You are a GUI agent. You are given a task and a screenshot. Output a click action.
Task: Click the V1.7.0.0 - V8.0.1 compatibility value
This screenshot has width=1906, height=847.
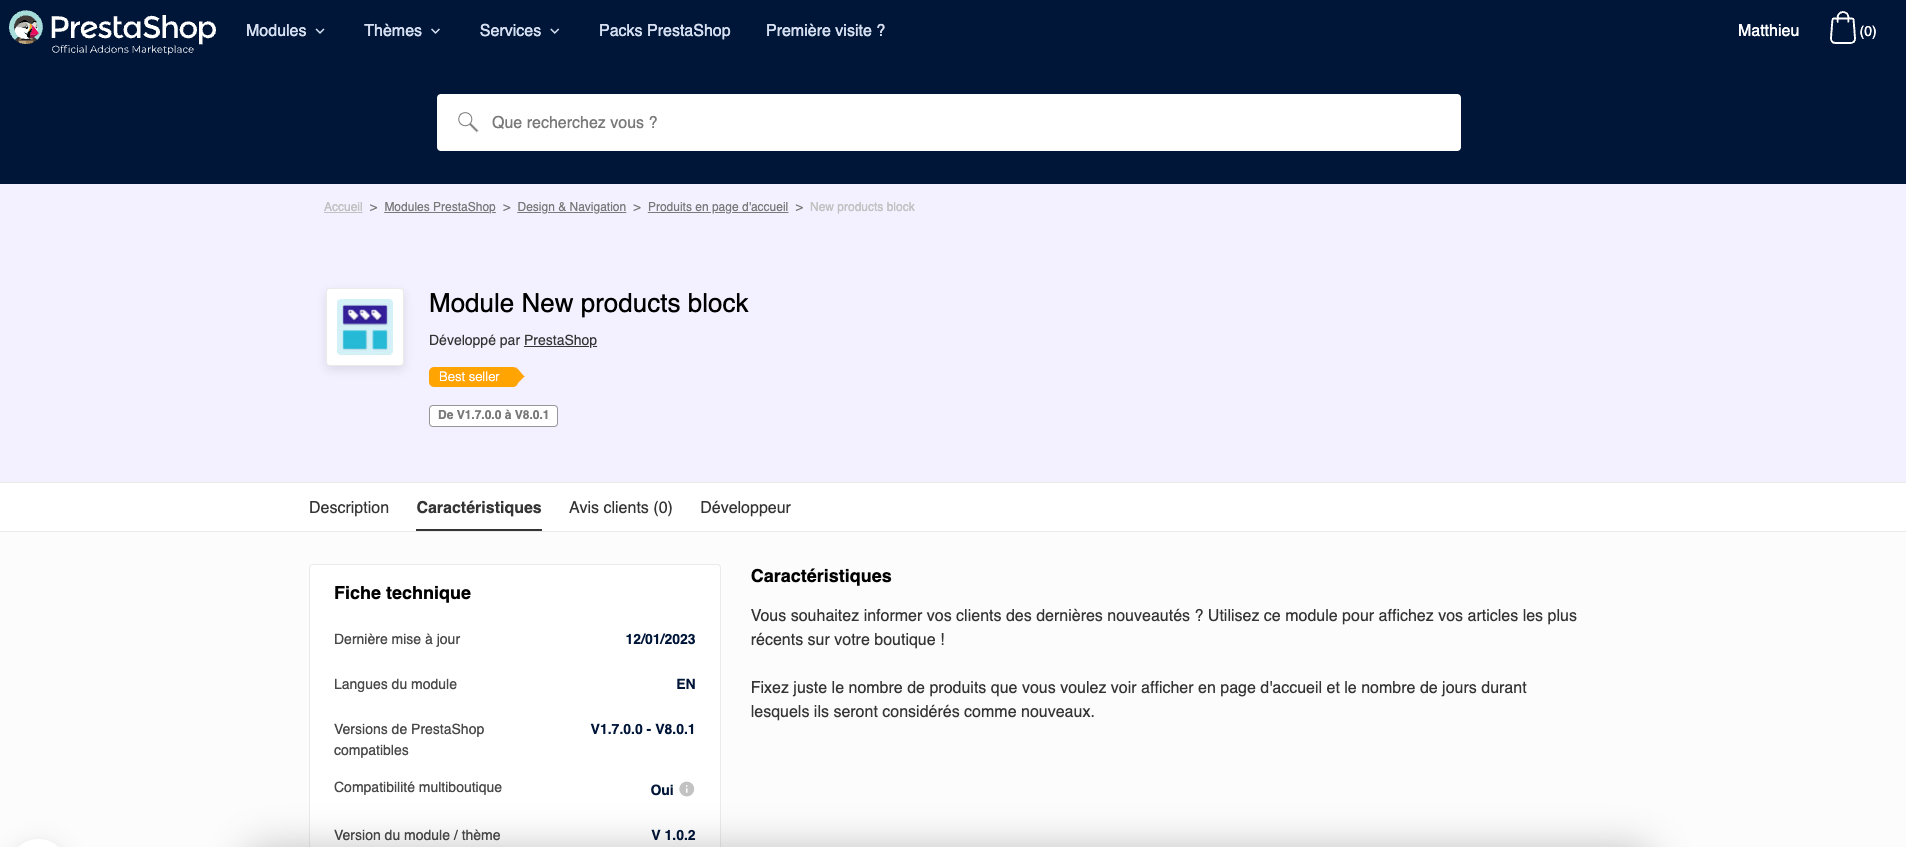pyautogui.click(x=643, y=729)
